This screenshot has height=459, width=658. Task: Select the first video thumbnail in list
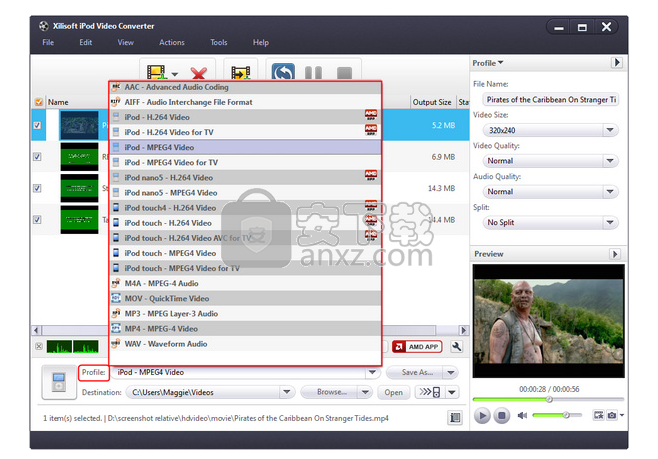(79, 125)
